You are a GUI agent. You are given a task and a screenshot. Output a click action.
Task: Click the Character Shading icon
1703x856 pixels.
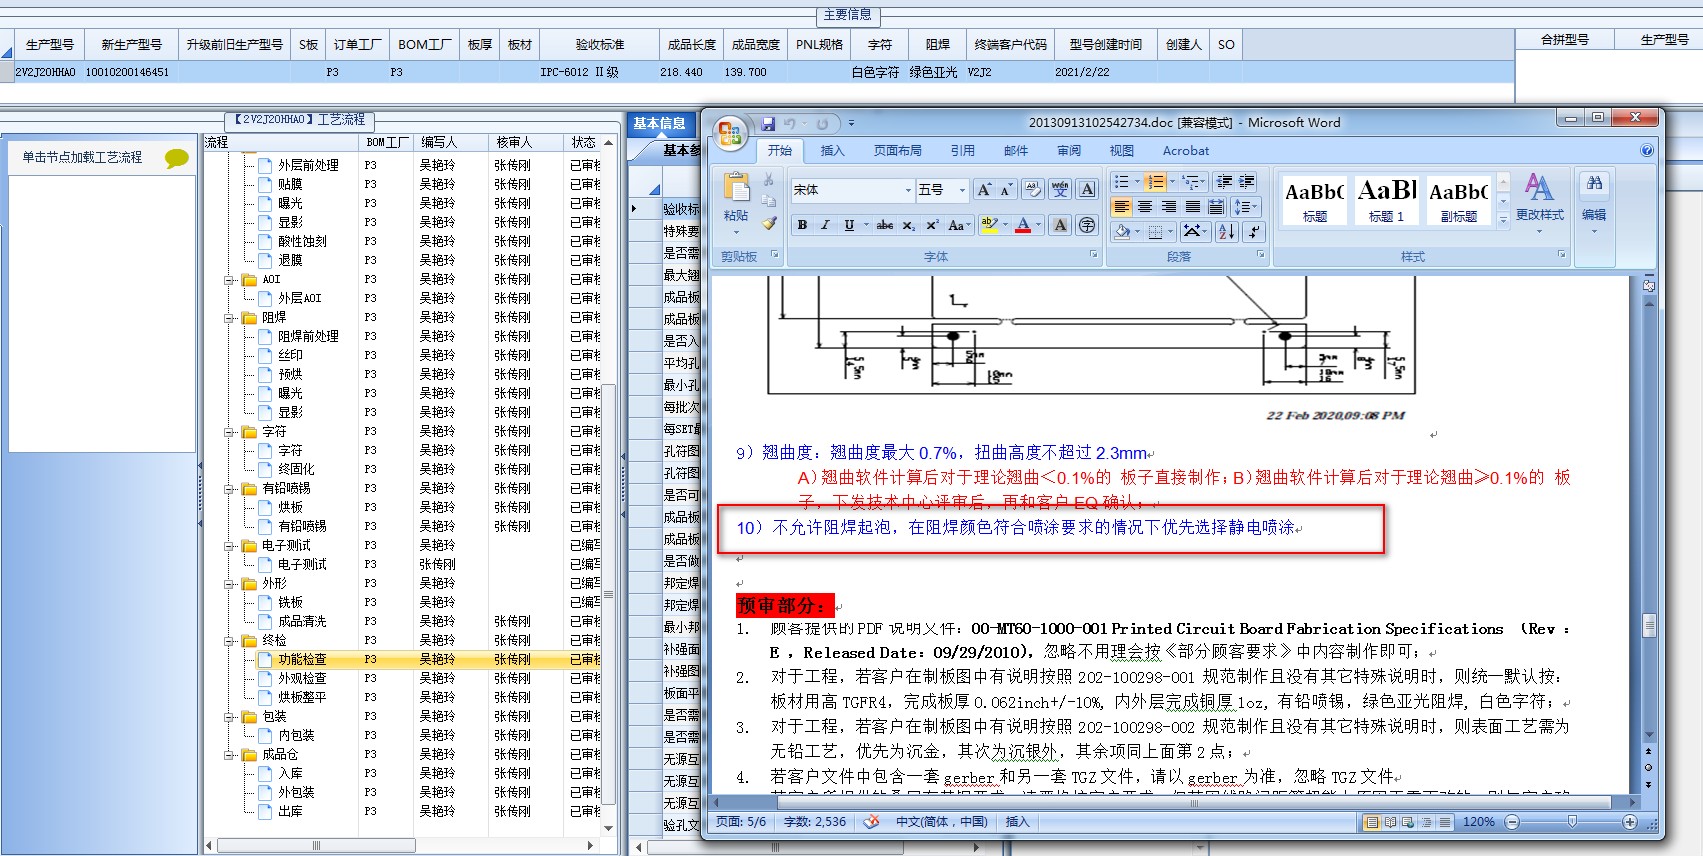(1060, 225)
